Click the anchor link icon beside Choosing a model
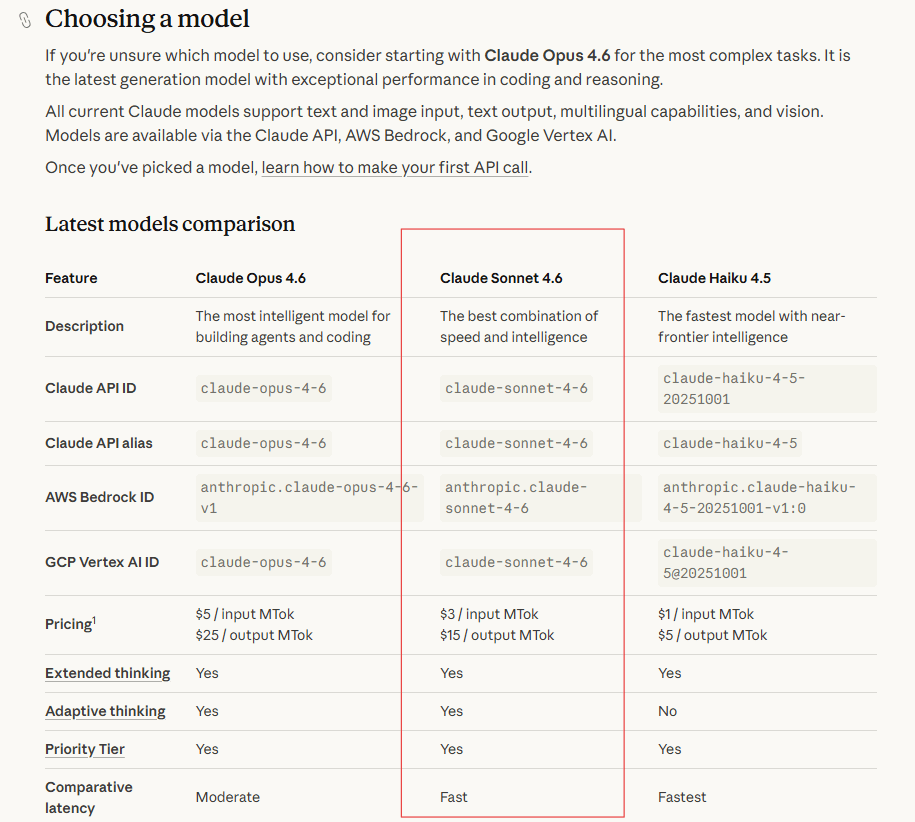 (x=26, y=20)
